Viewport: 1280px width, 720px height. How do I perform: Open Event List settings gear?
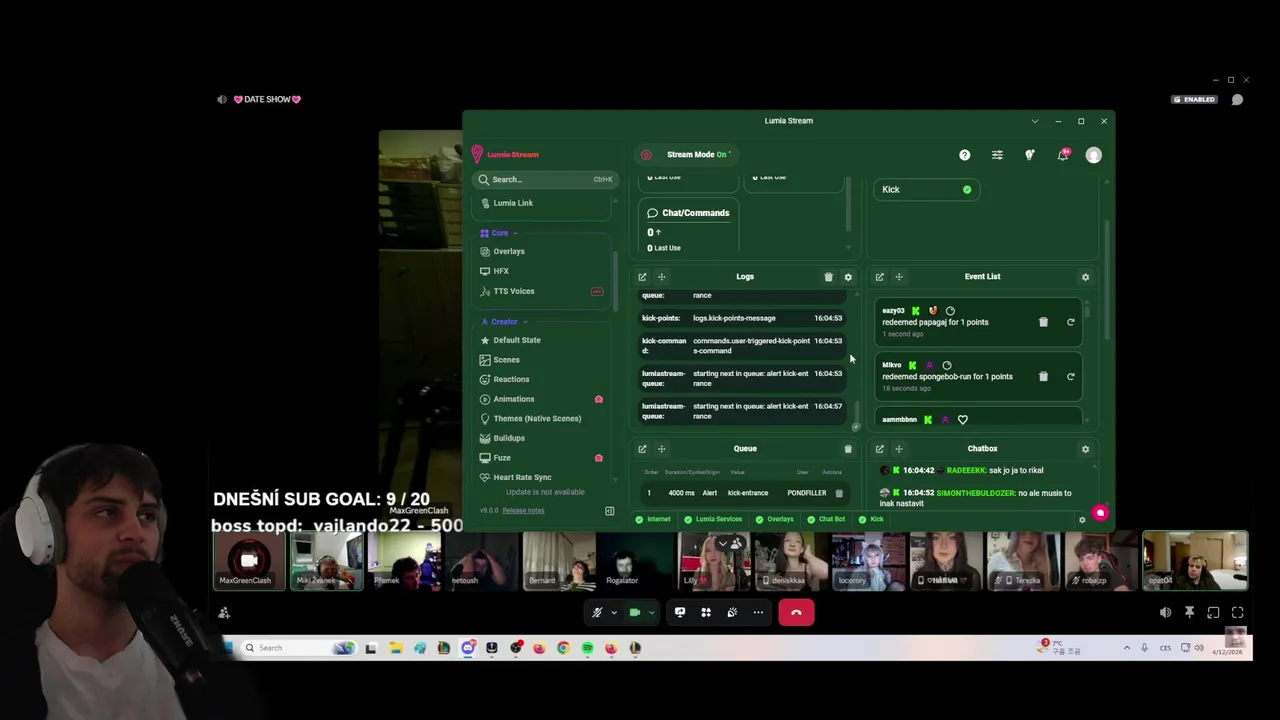1085,277
